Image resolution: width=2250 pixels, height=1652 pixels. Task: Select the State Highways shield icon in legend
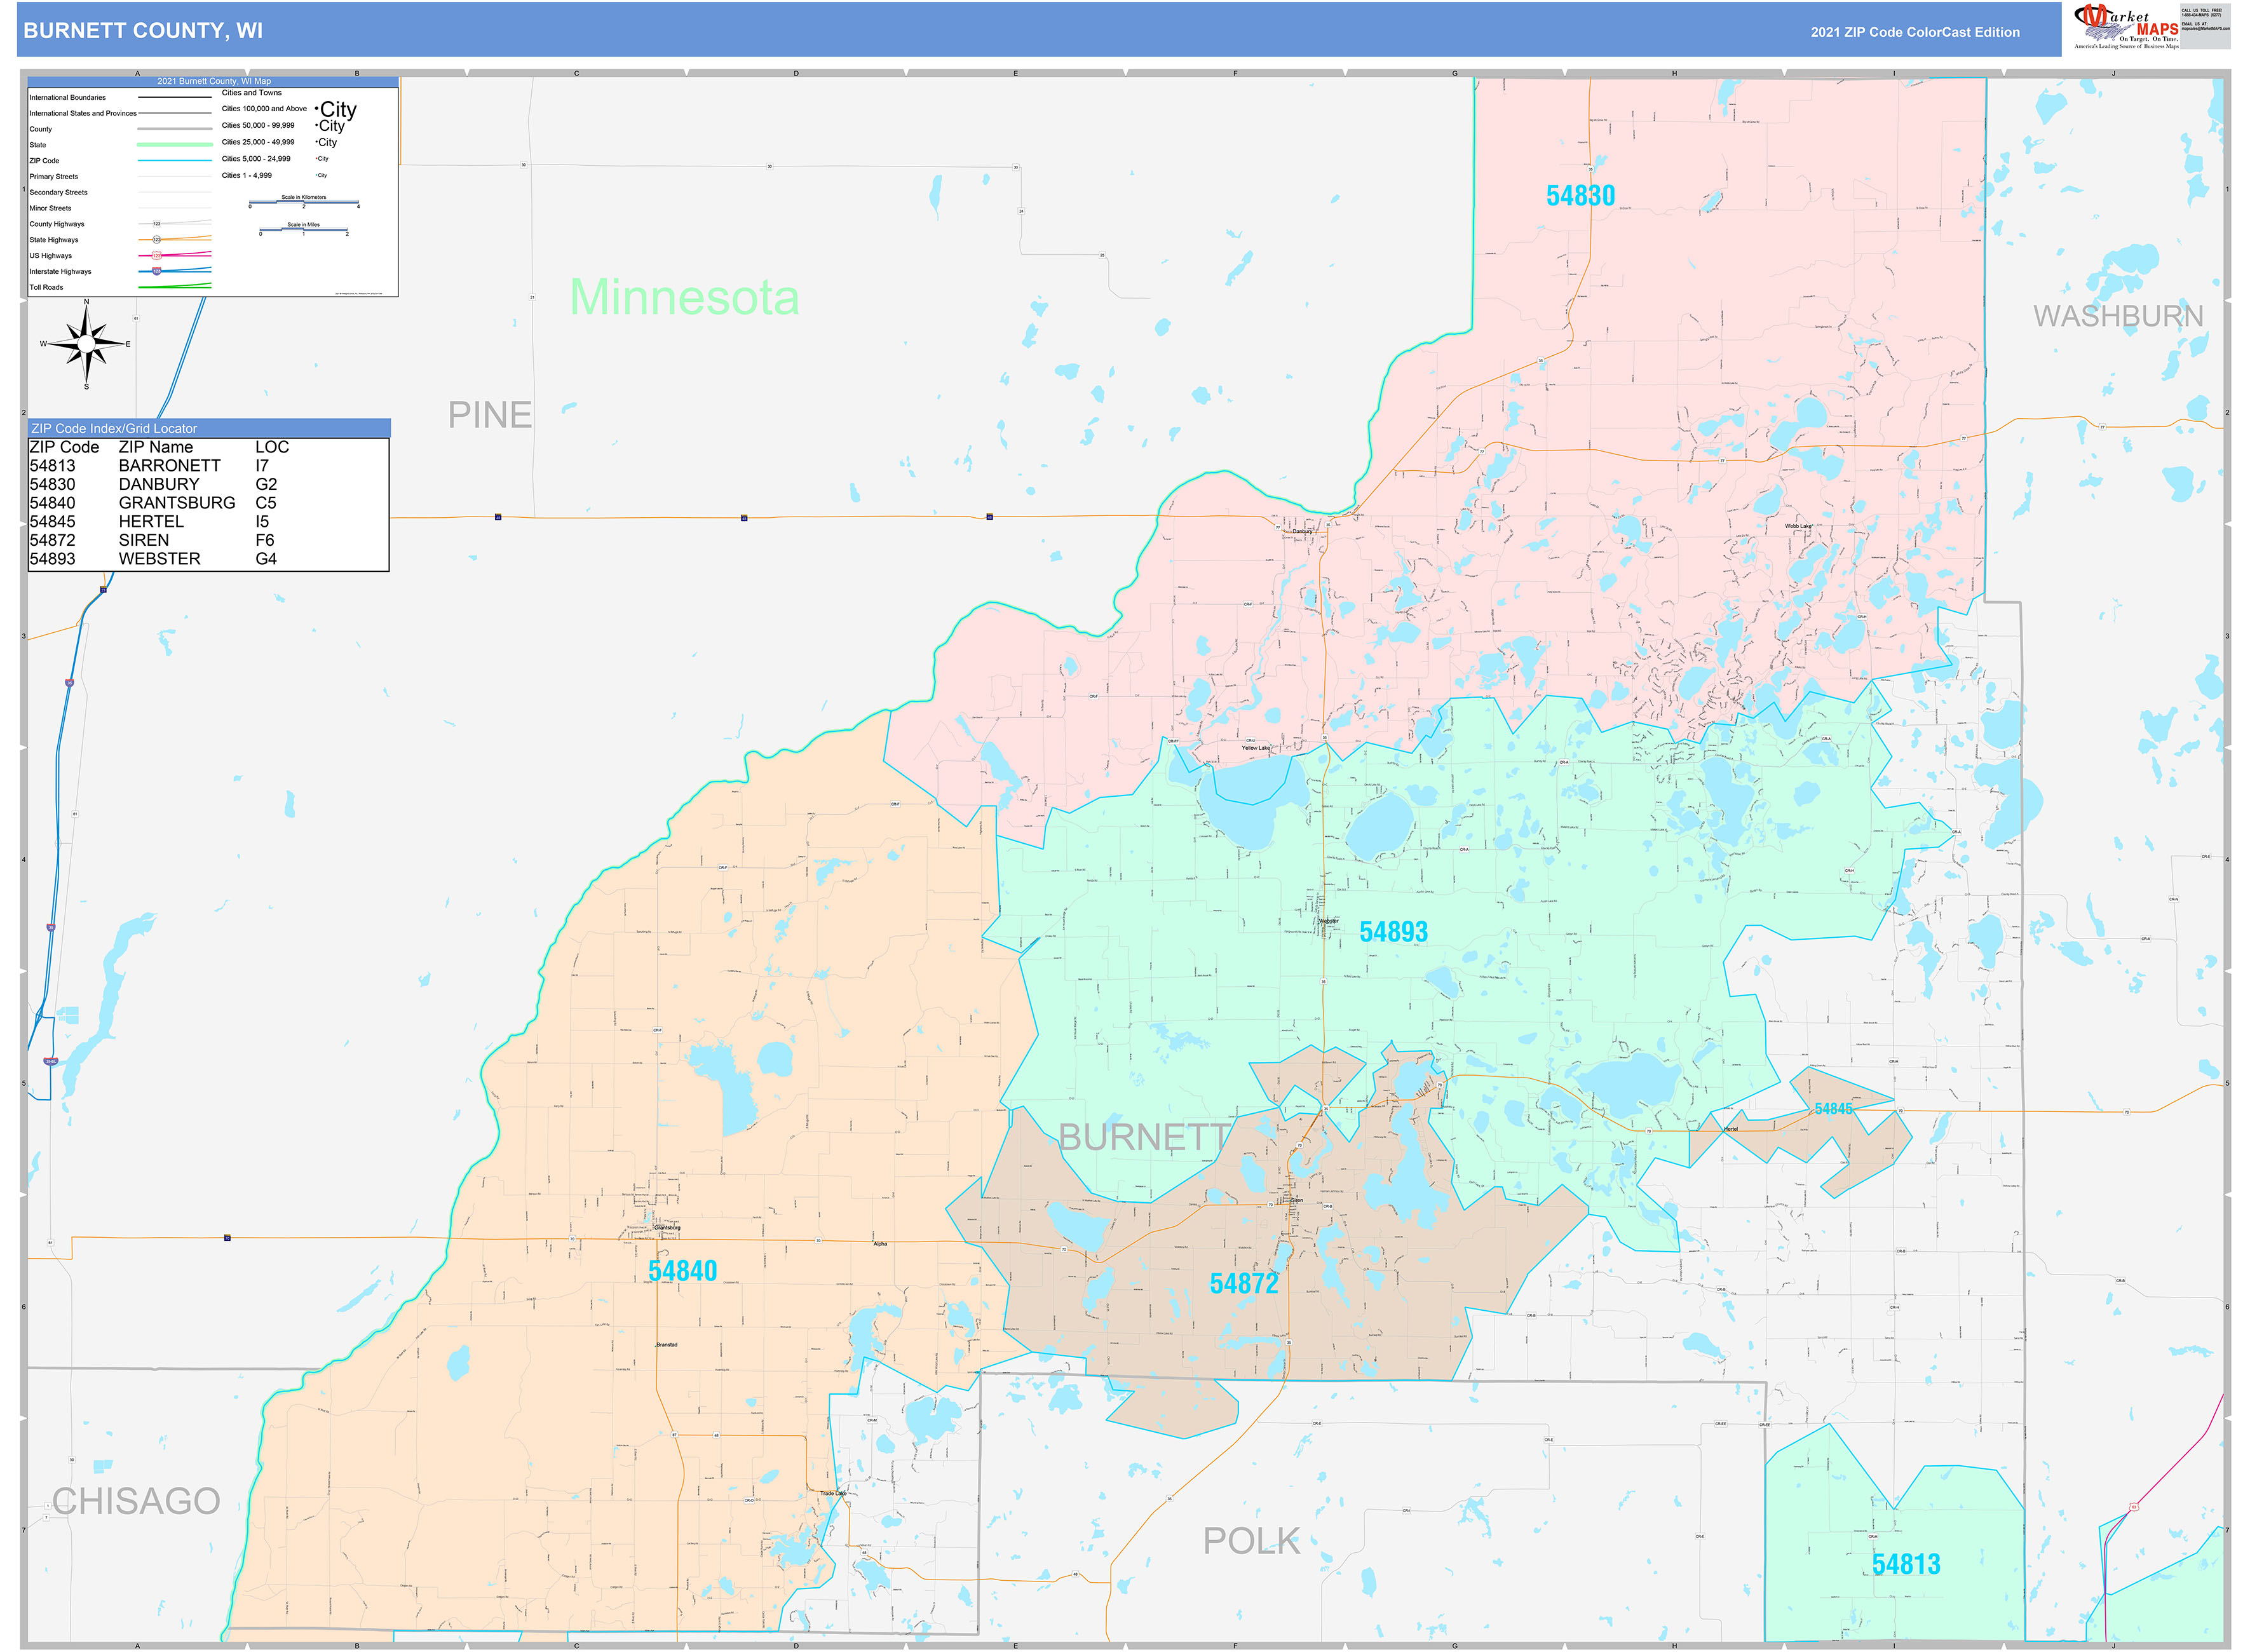(158, 240)
